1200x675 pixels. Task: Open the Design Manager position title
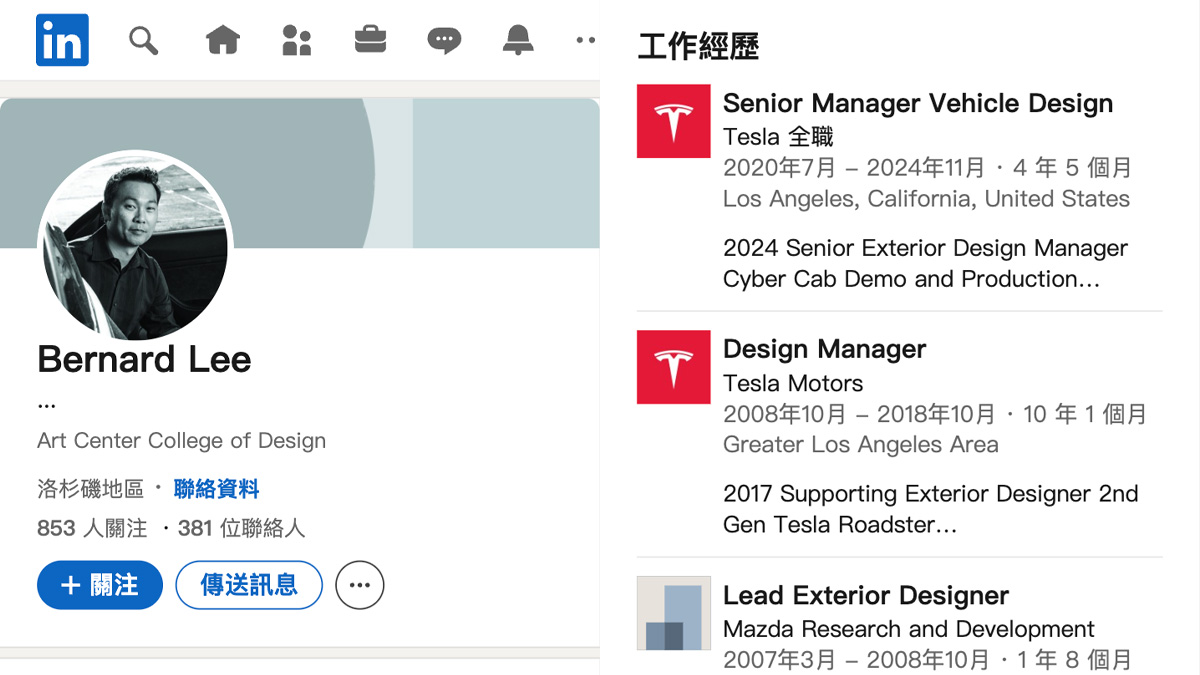click(x=825, y=349)
